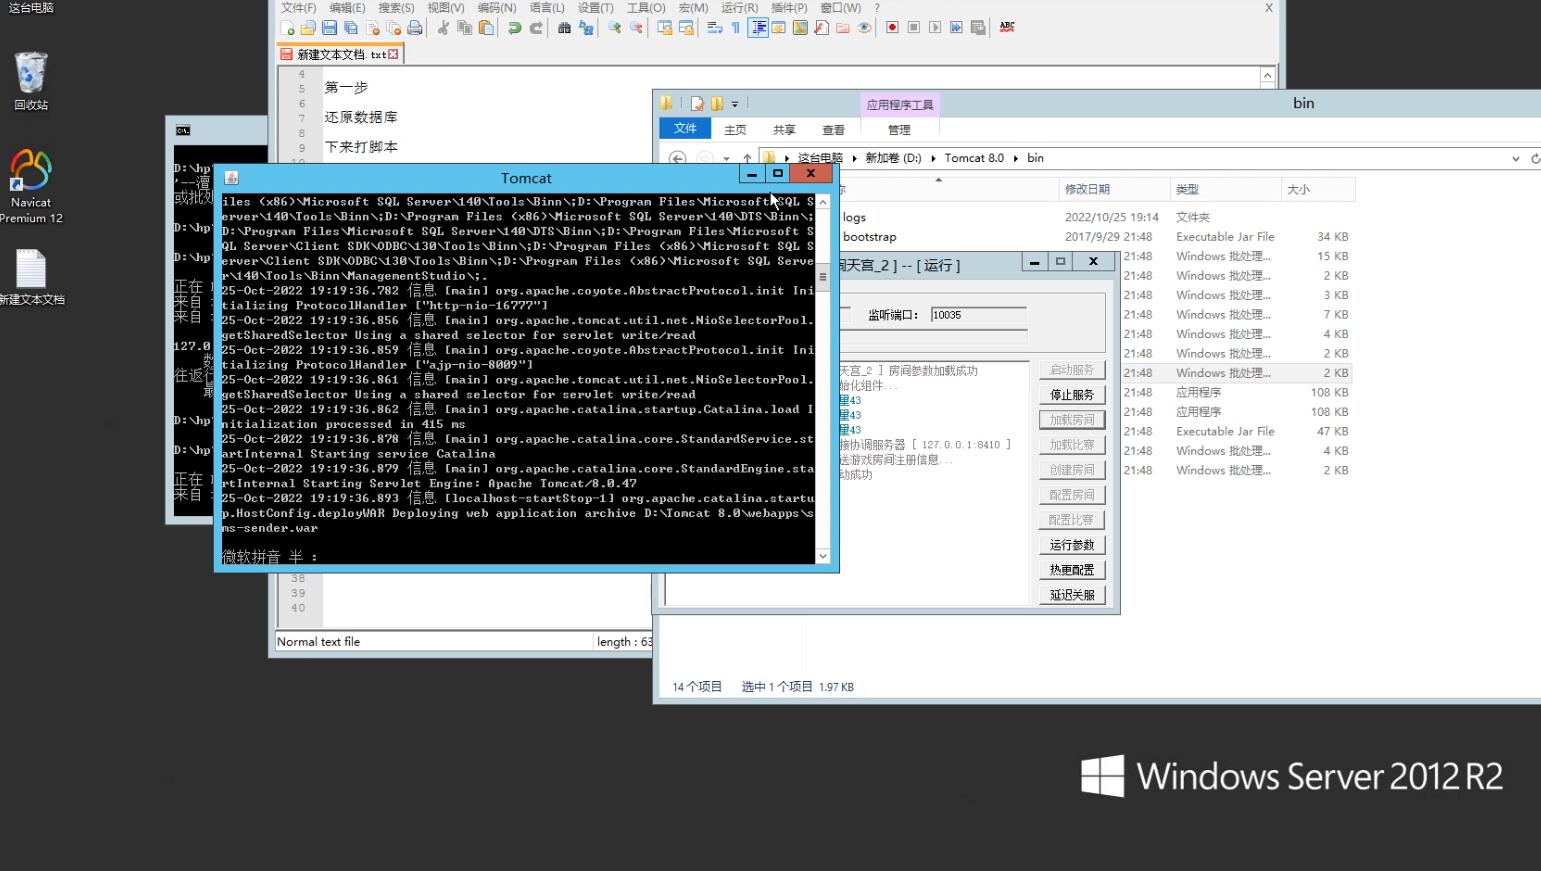
Task: Open the 插件(P) menu in Notepad++
Action: (x=788, y=8)
